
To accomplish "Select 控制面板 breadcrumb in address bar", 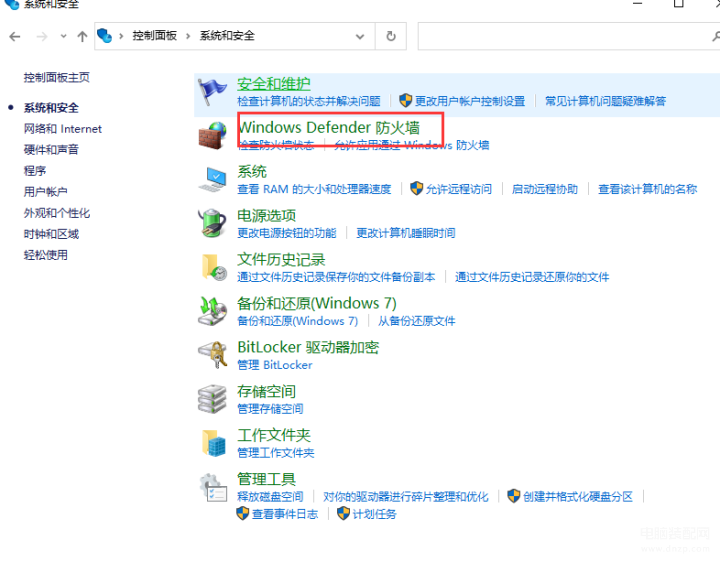I will [155, 36].
